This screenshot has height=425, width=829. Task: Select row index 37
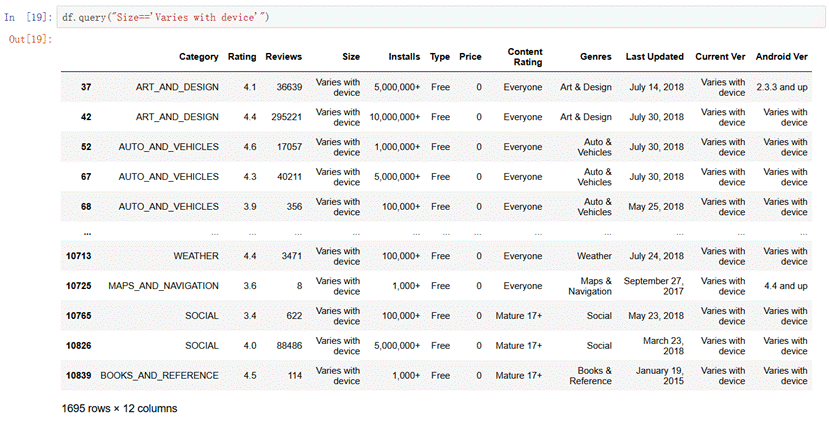86,87
